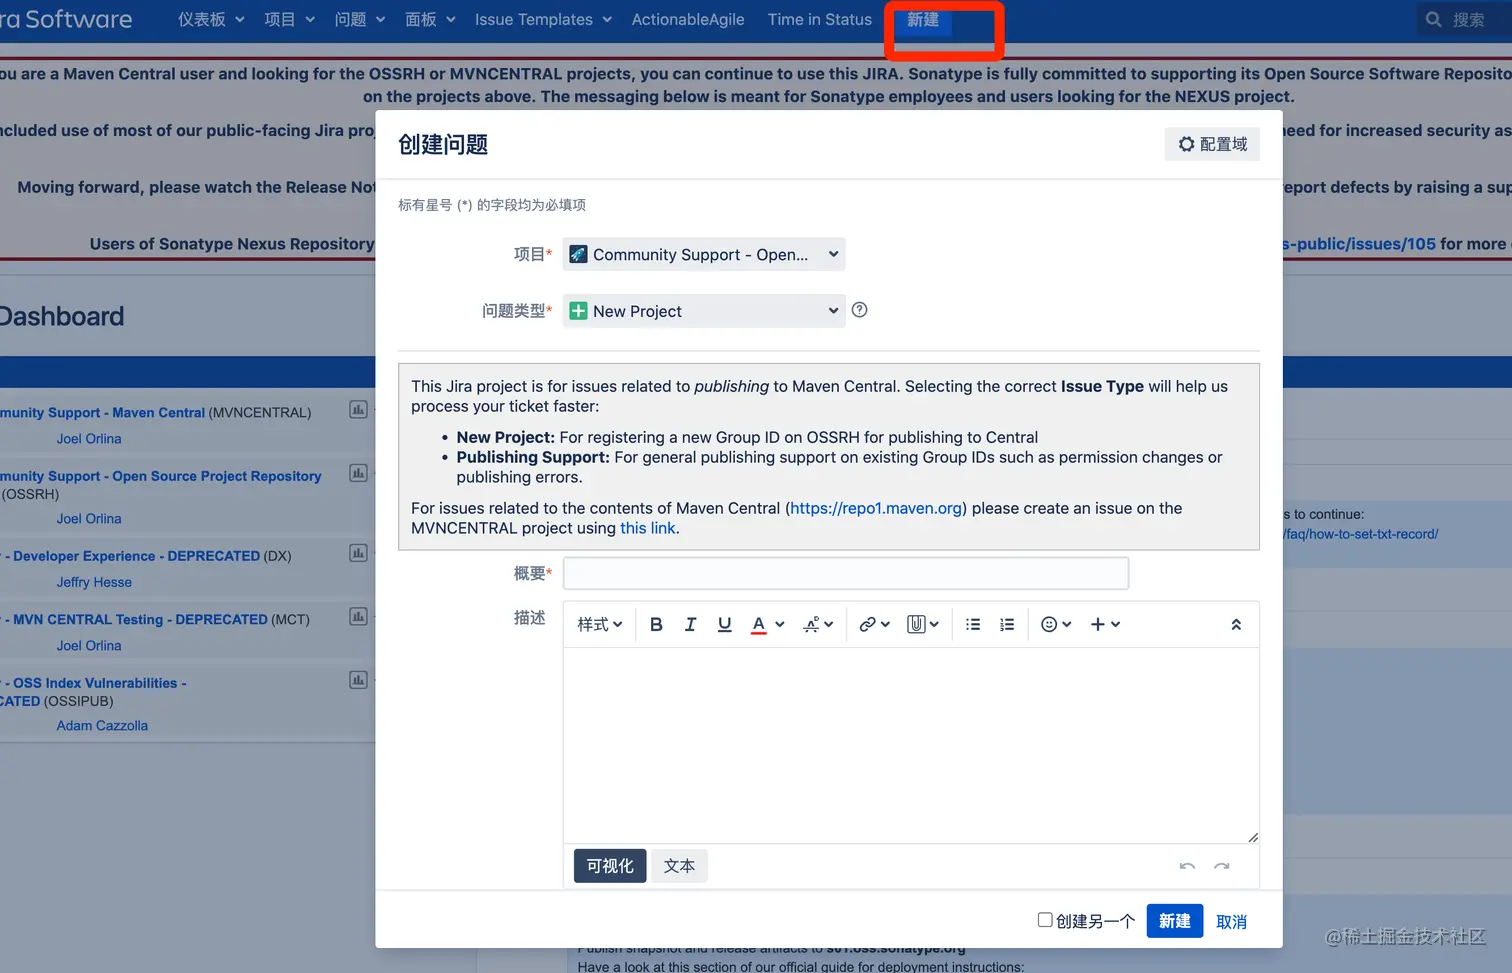Viewport: 1512px width, 973px height.
Task: Click the 配置域 configure fields button
Action: click(x=1212, y=144)
